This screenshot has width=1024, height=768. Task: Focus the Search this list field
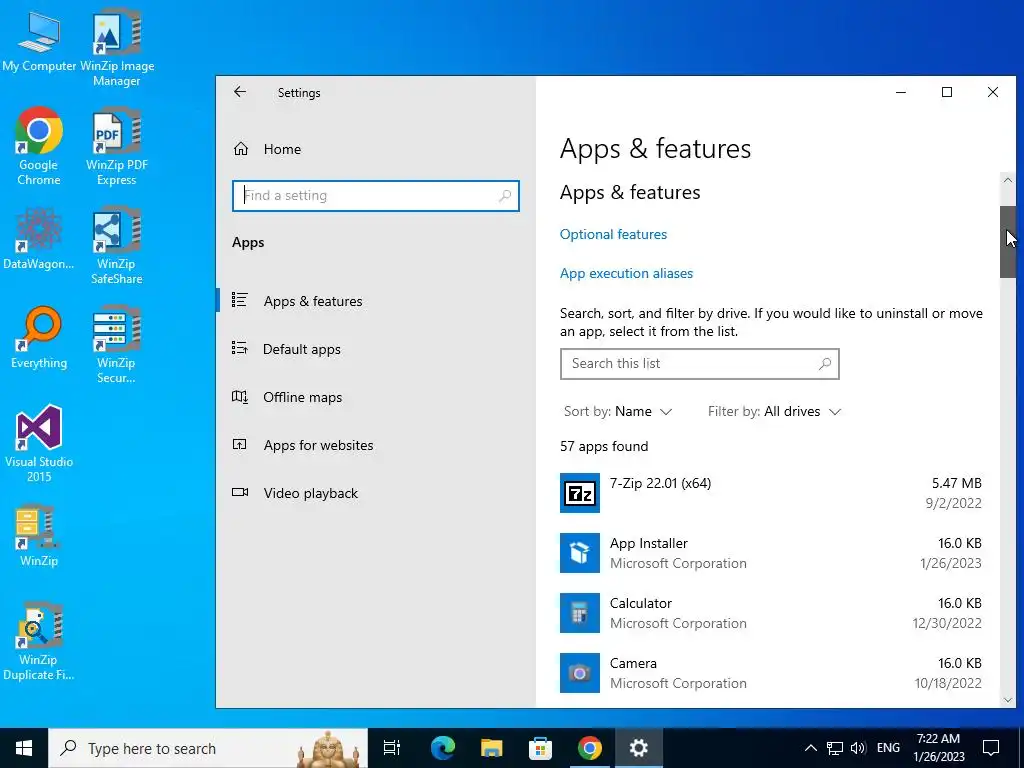point(699,364)
